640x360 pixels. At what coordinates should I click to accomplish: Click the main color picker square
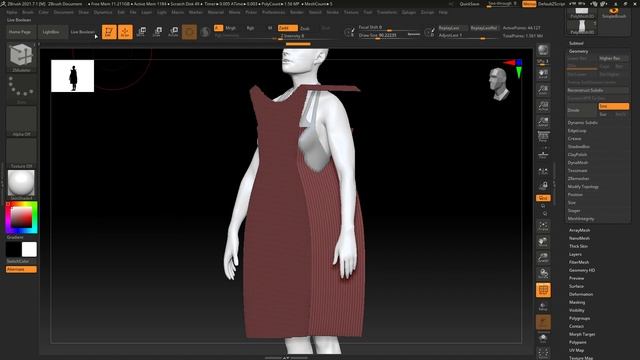(21, 217)
